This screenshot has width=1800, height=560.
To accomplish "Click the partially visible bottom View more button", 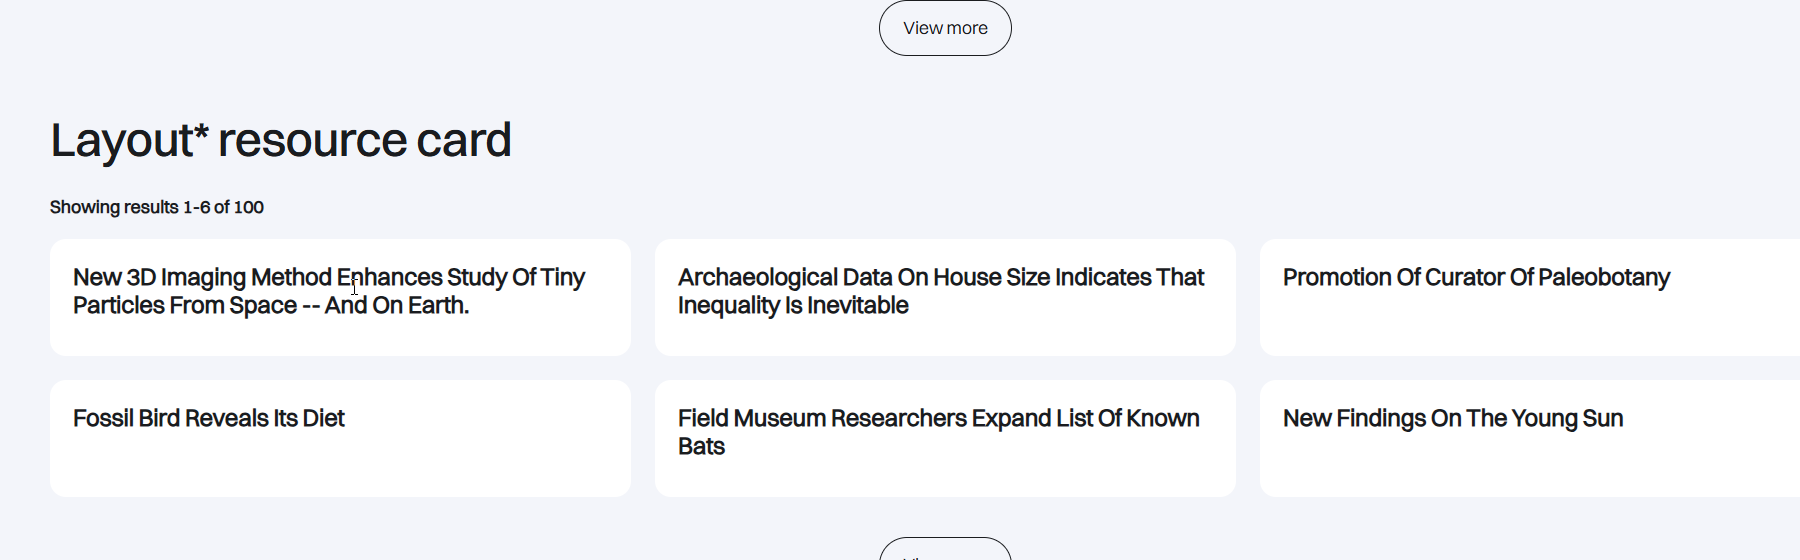I will (x=945, y=550).
